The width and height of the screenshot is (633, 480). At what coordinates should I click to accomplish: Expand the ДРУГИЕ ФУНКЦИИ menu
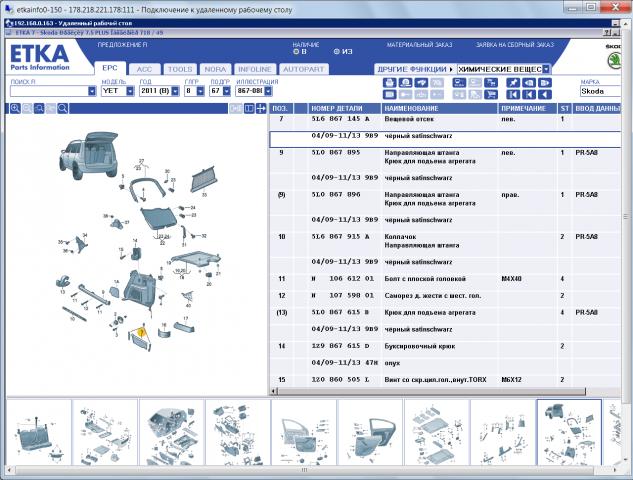[415, 69]
